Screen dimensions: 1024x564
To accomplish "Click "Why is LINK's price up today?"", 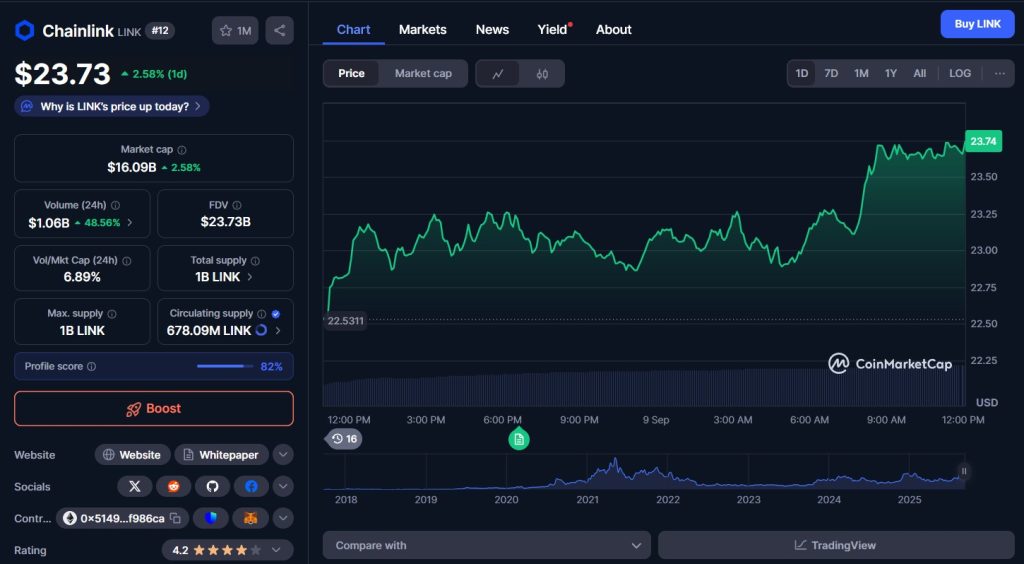I will (x=112, y=107).
